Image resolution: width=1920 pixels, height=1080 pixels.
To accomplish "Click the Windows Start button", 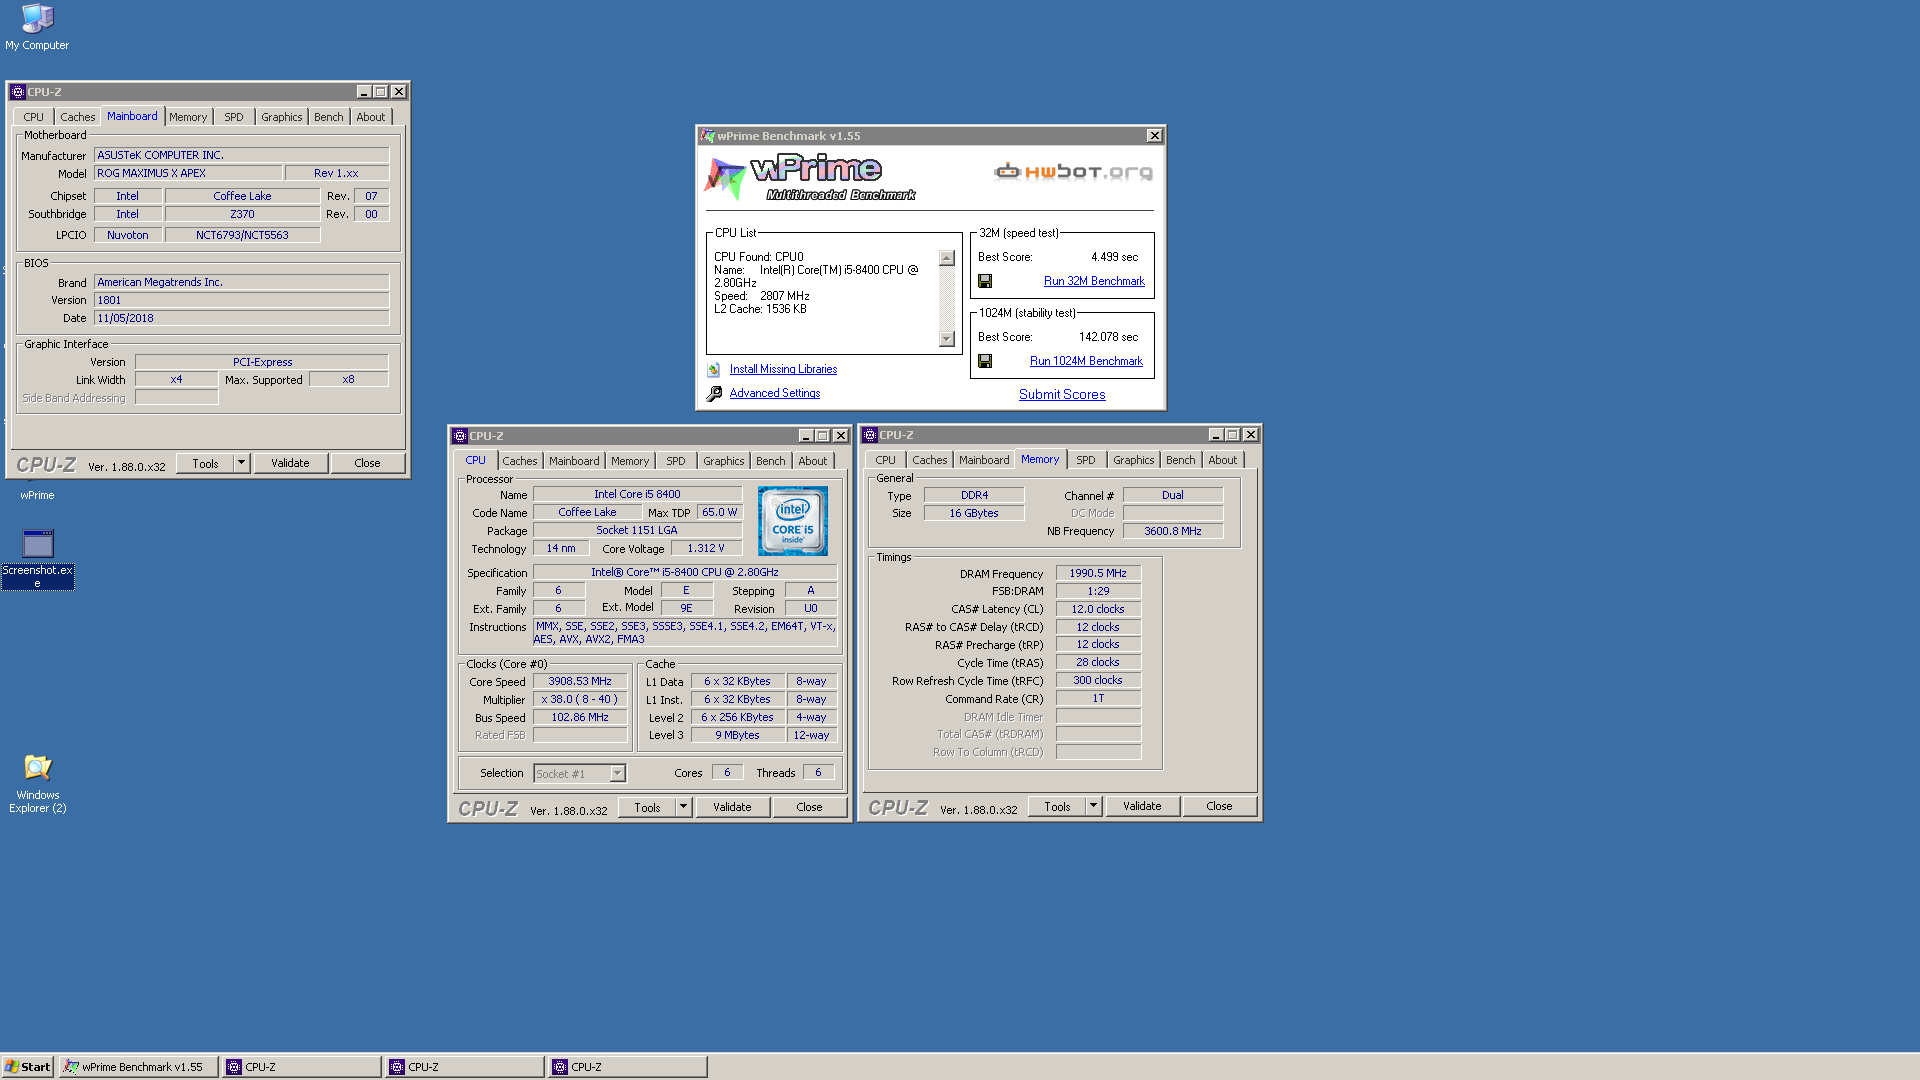I will click(28, 1067).
